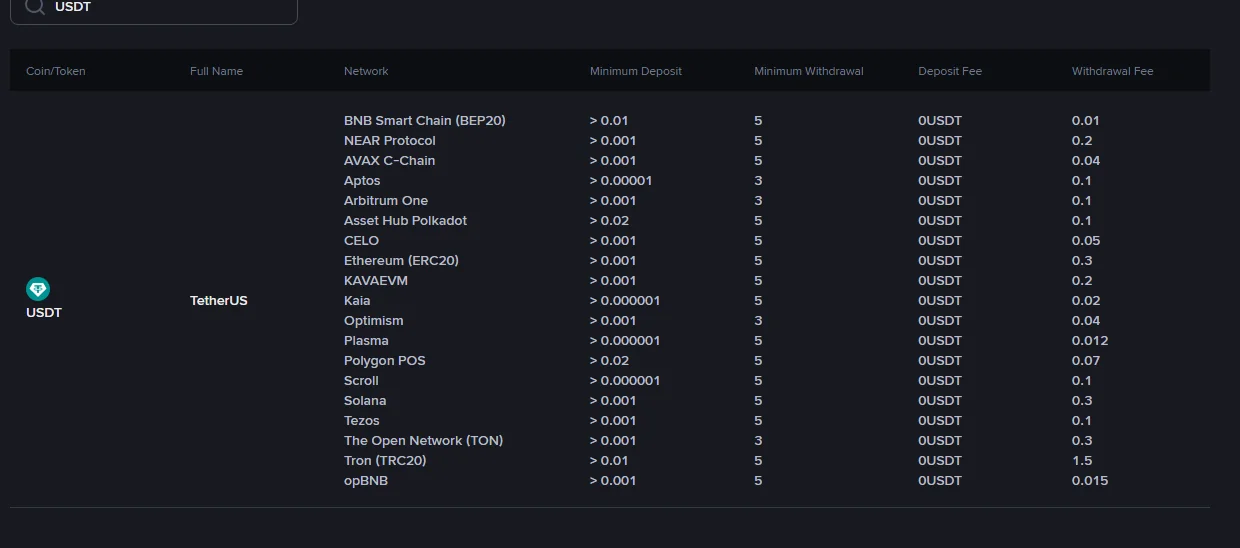Viewport: 1240px width, 548px height.
Task: Select the Asset Hub Polkadot network row
Action: pos(405,220)
